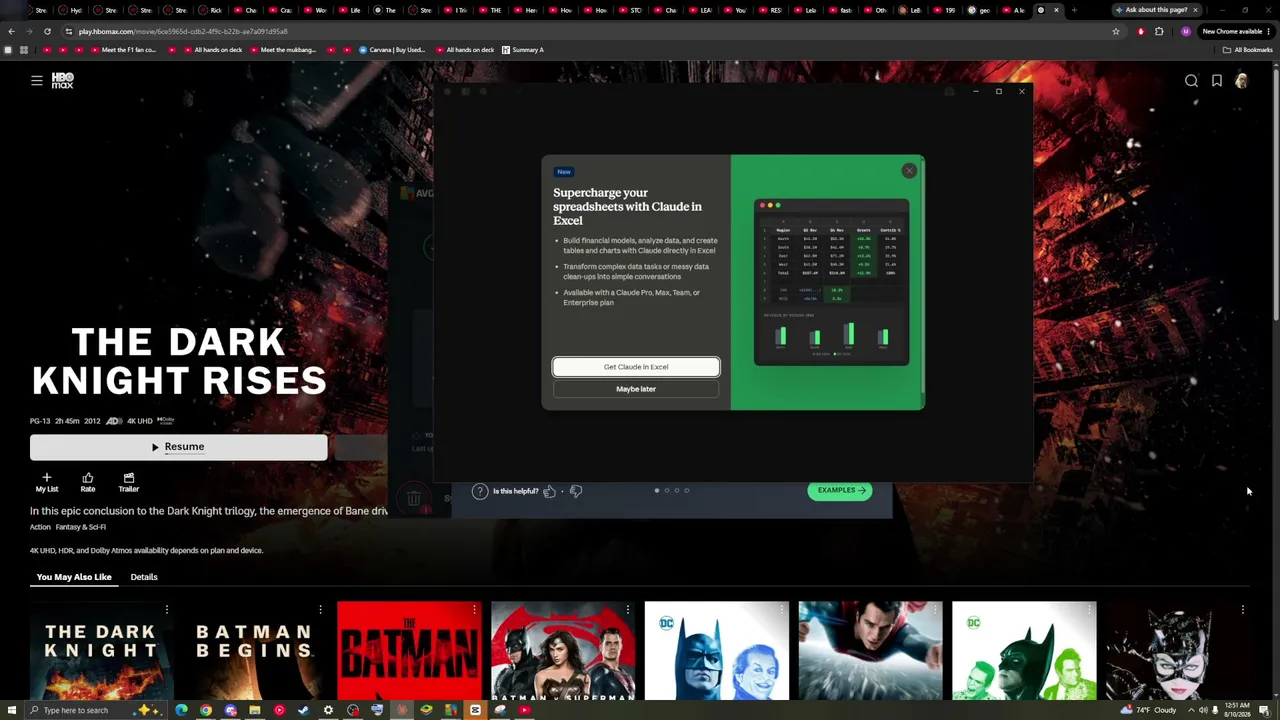The width and height of the screenshot is (1280, 720).
Task: Click the HBO Max logo
Action: tap(62, 81)
